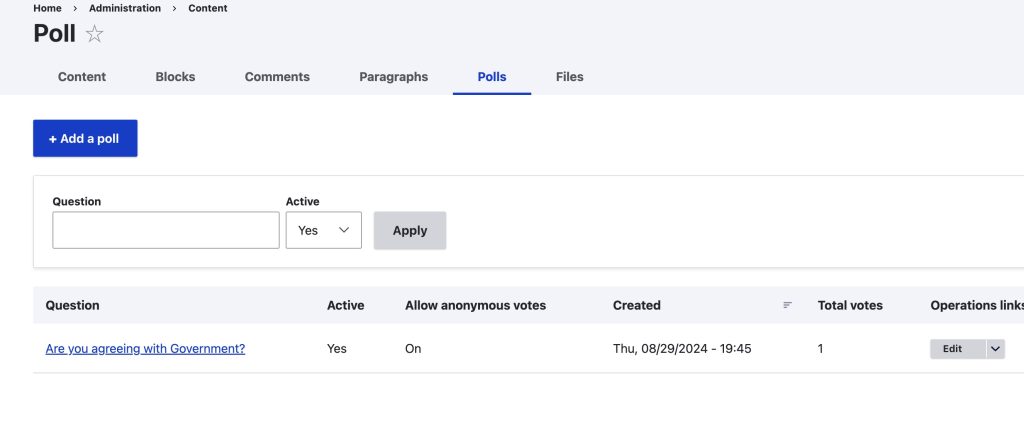Edit the Government poll
The width and height of the screenshot is (1024, 427).
point(957,349)
